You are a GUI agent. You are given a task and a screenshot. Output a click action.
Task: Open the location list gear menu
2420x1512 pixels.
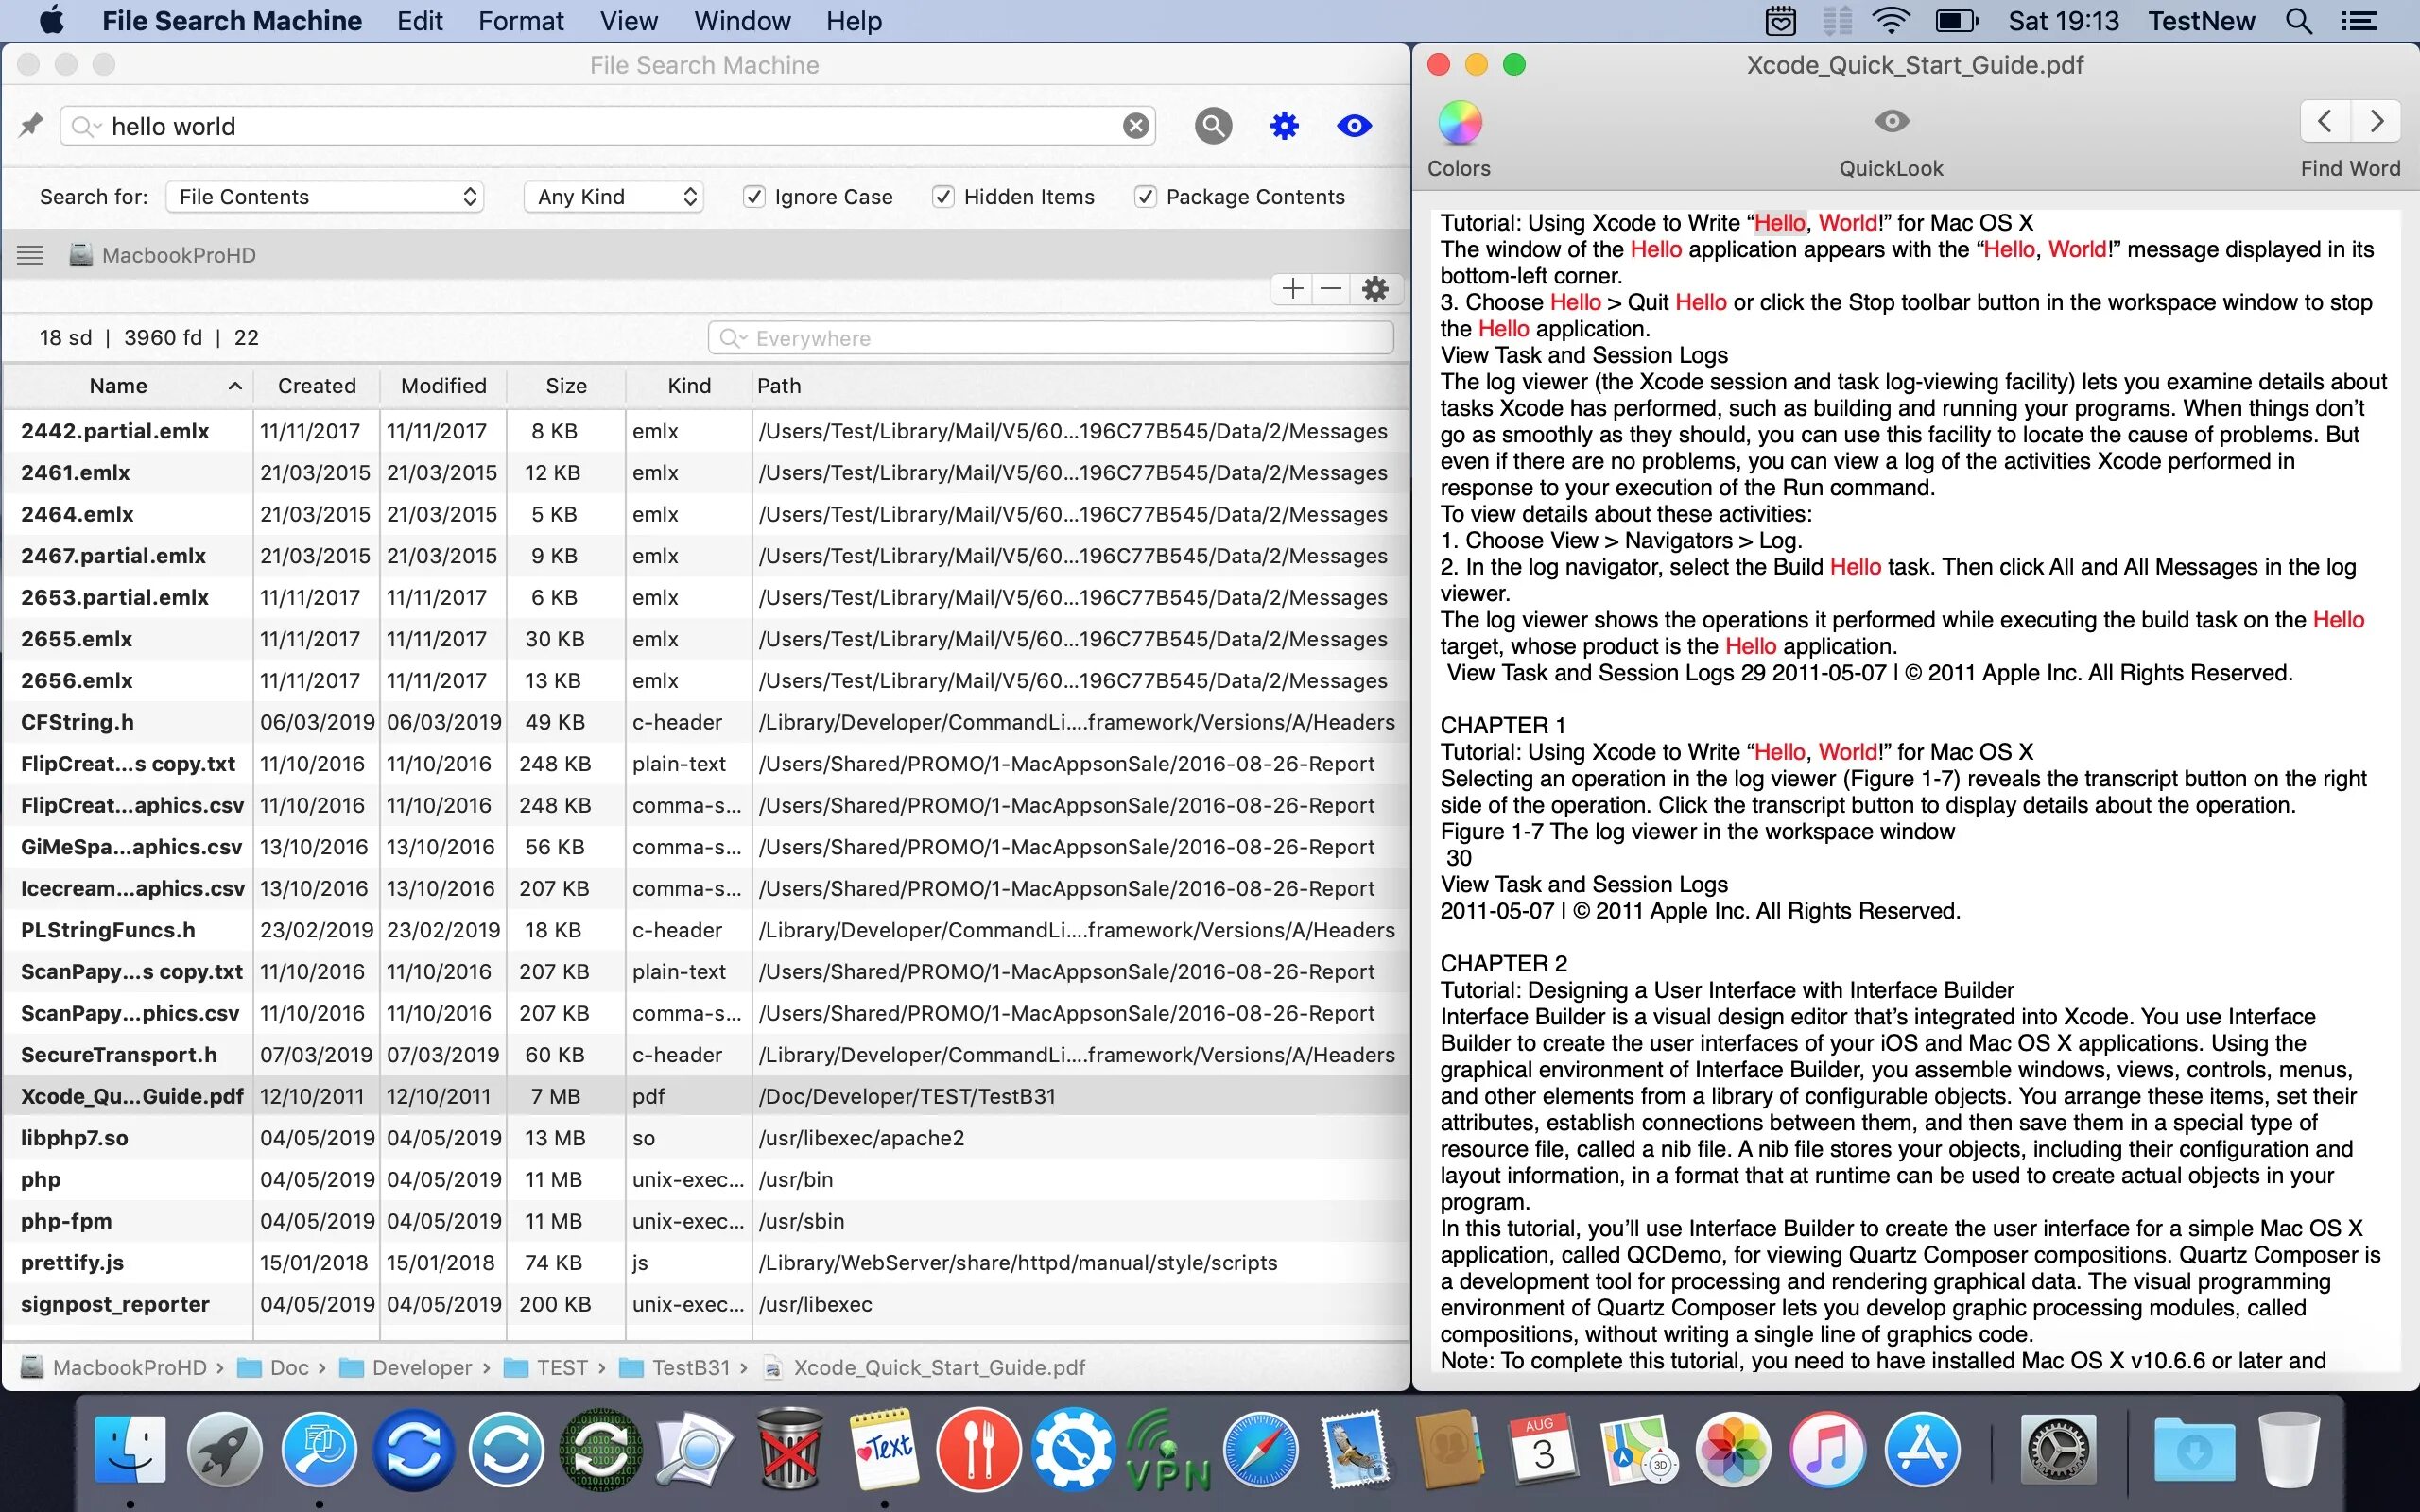point(1375,289)
